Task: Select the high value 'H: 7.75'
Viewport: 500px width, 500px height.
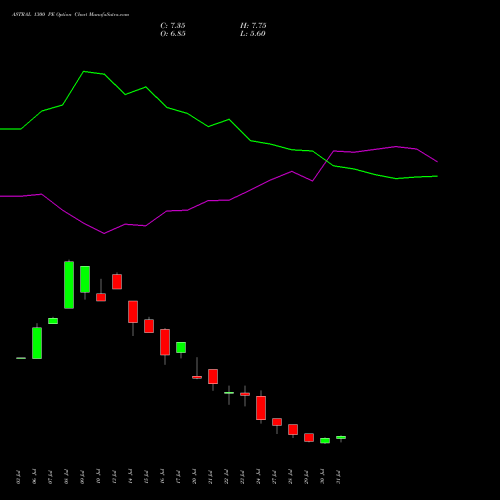Action: point(253,26)
